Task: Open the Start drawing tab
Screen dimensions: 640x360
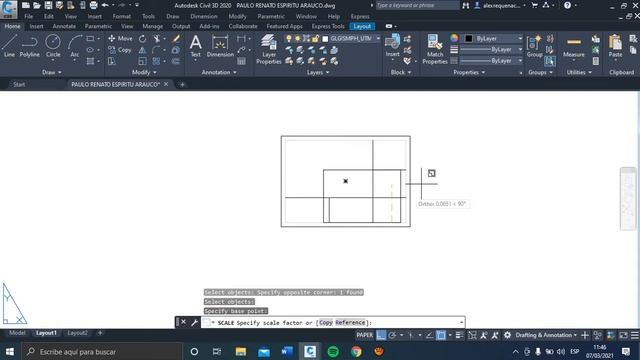Action: coord(19,84)
